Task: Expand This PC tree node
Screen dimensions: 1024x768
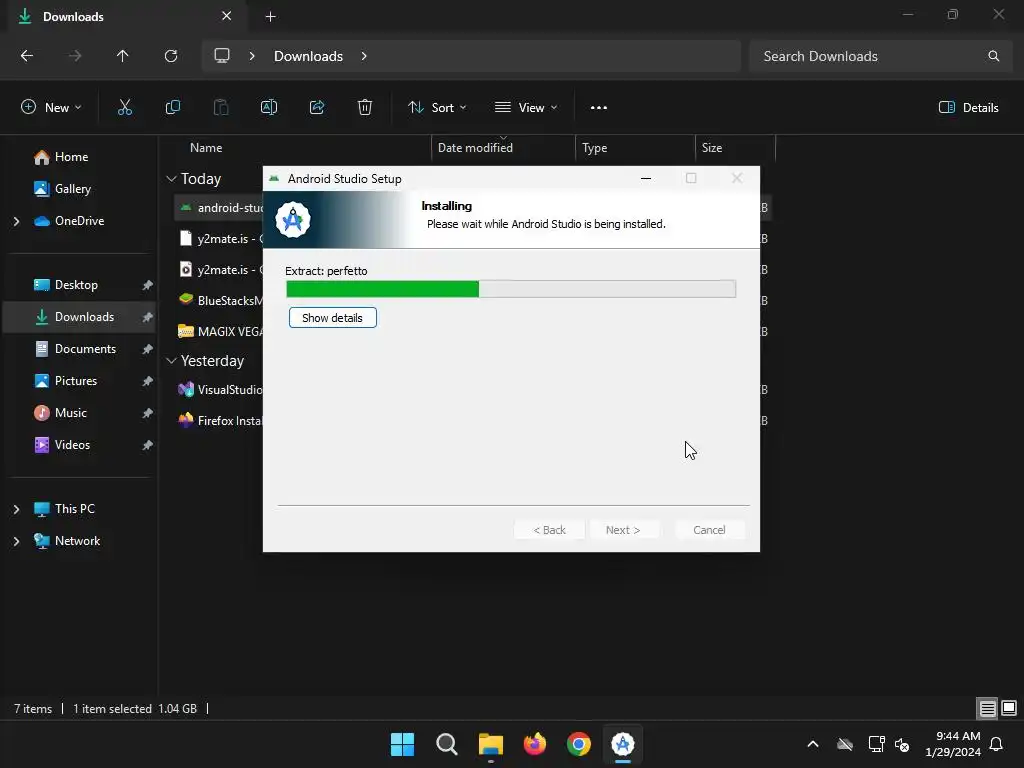Action: click(x=16, y=509)
